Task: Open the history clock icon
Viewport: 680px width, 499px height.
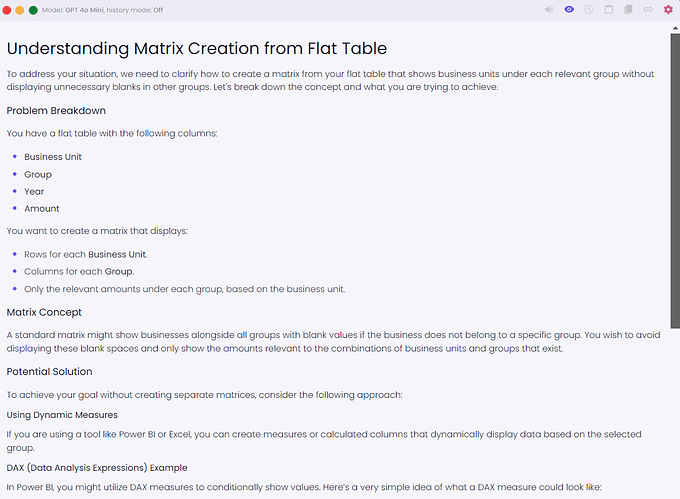Action: (x=588, y=10)
